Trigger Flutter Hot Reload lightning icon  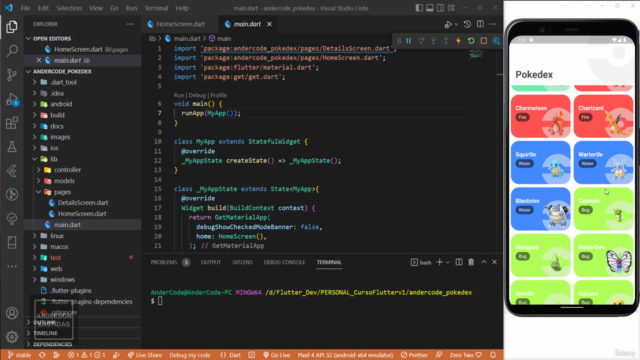[x=458, y=41]
